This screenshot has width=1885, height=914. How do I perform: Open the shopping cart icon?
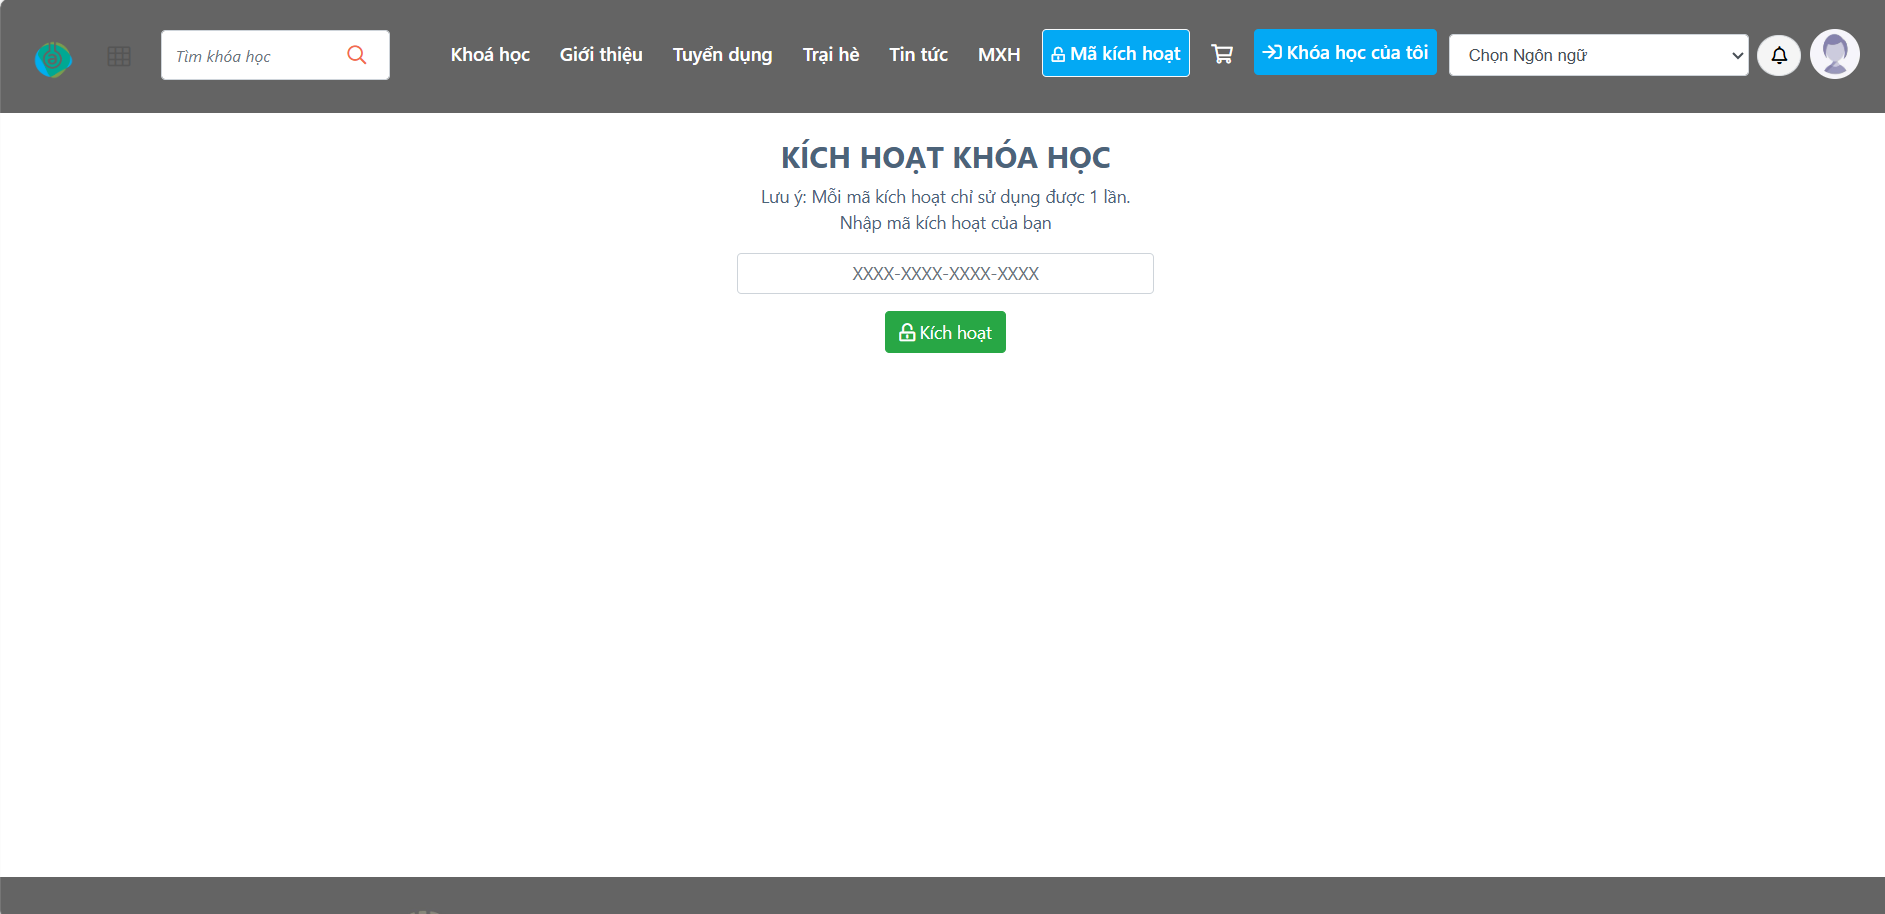[x=1221, y=54]
